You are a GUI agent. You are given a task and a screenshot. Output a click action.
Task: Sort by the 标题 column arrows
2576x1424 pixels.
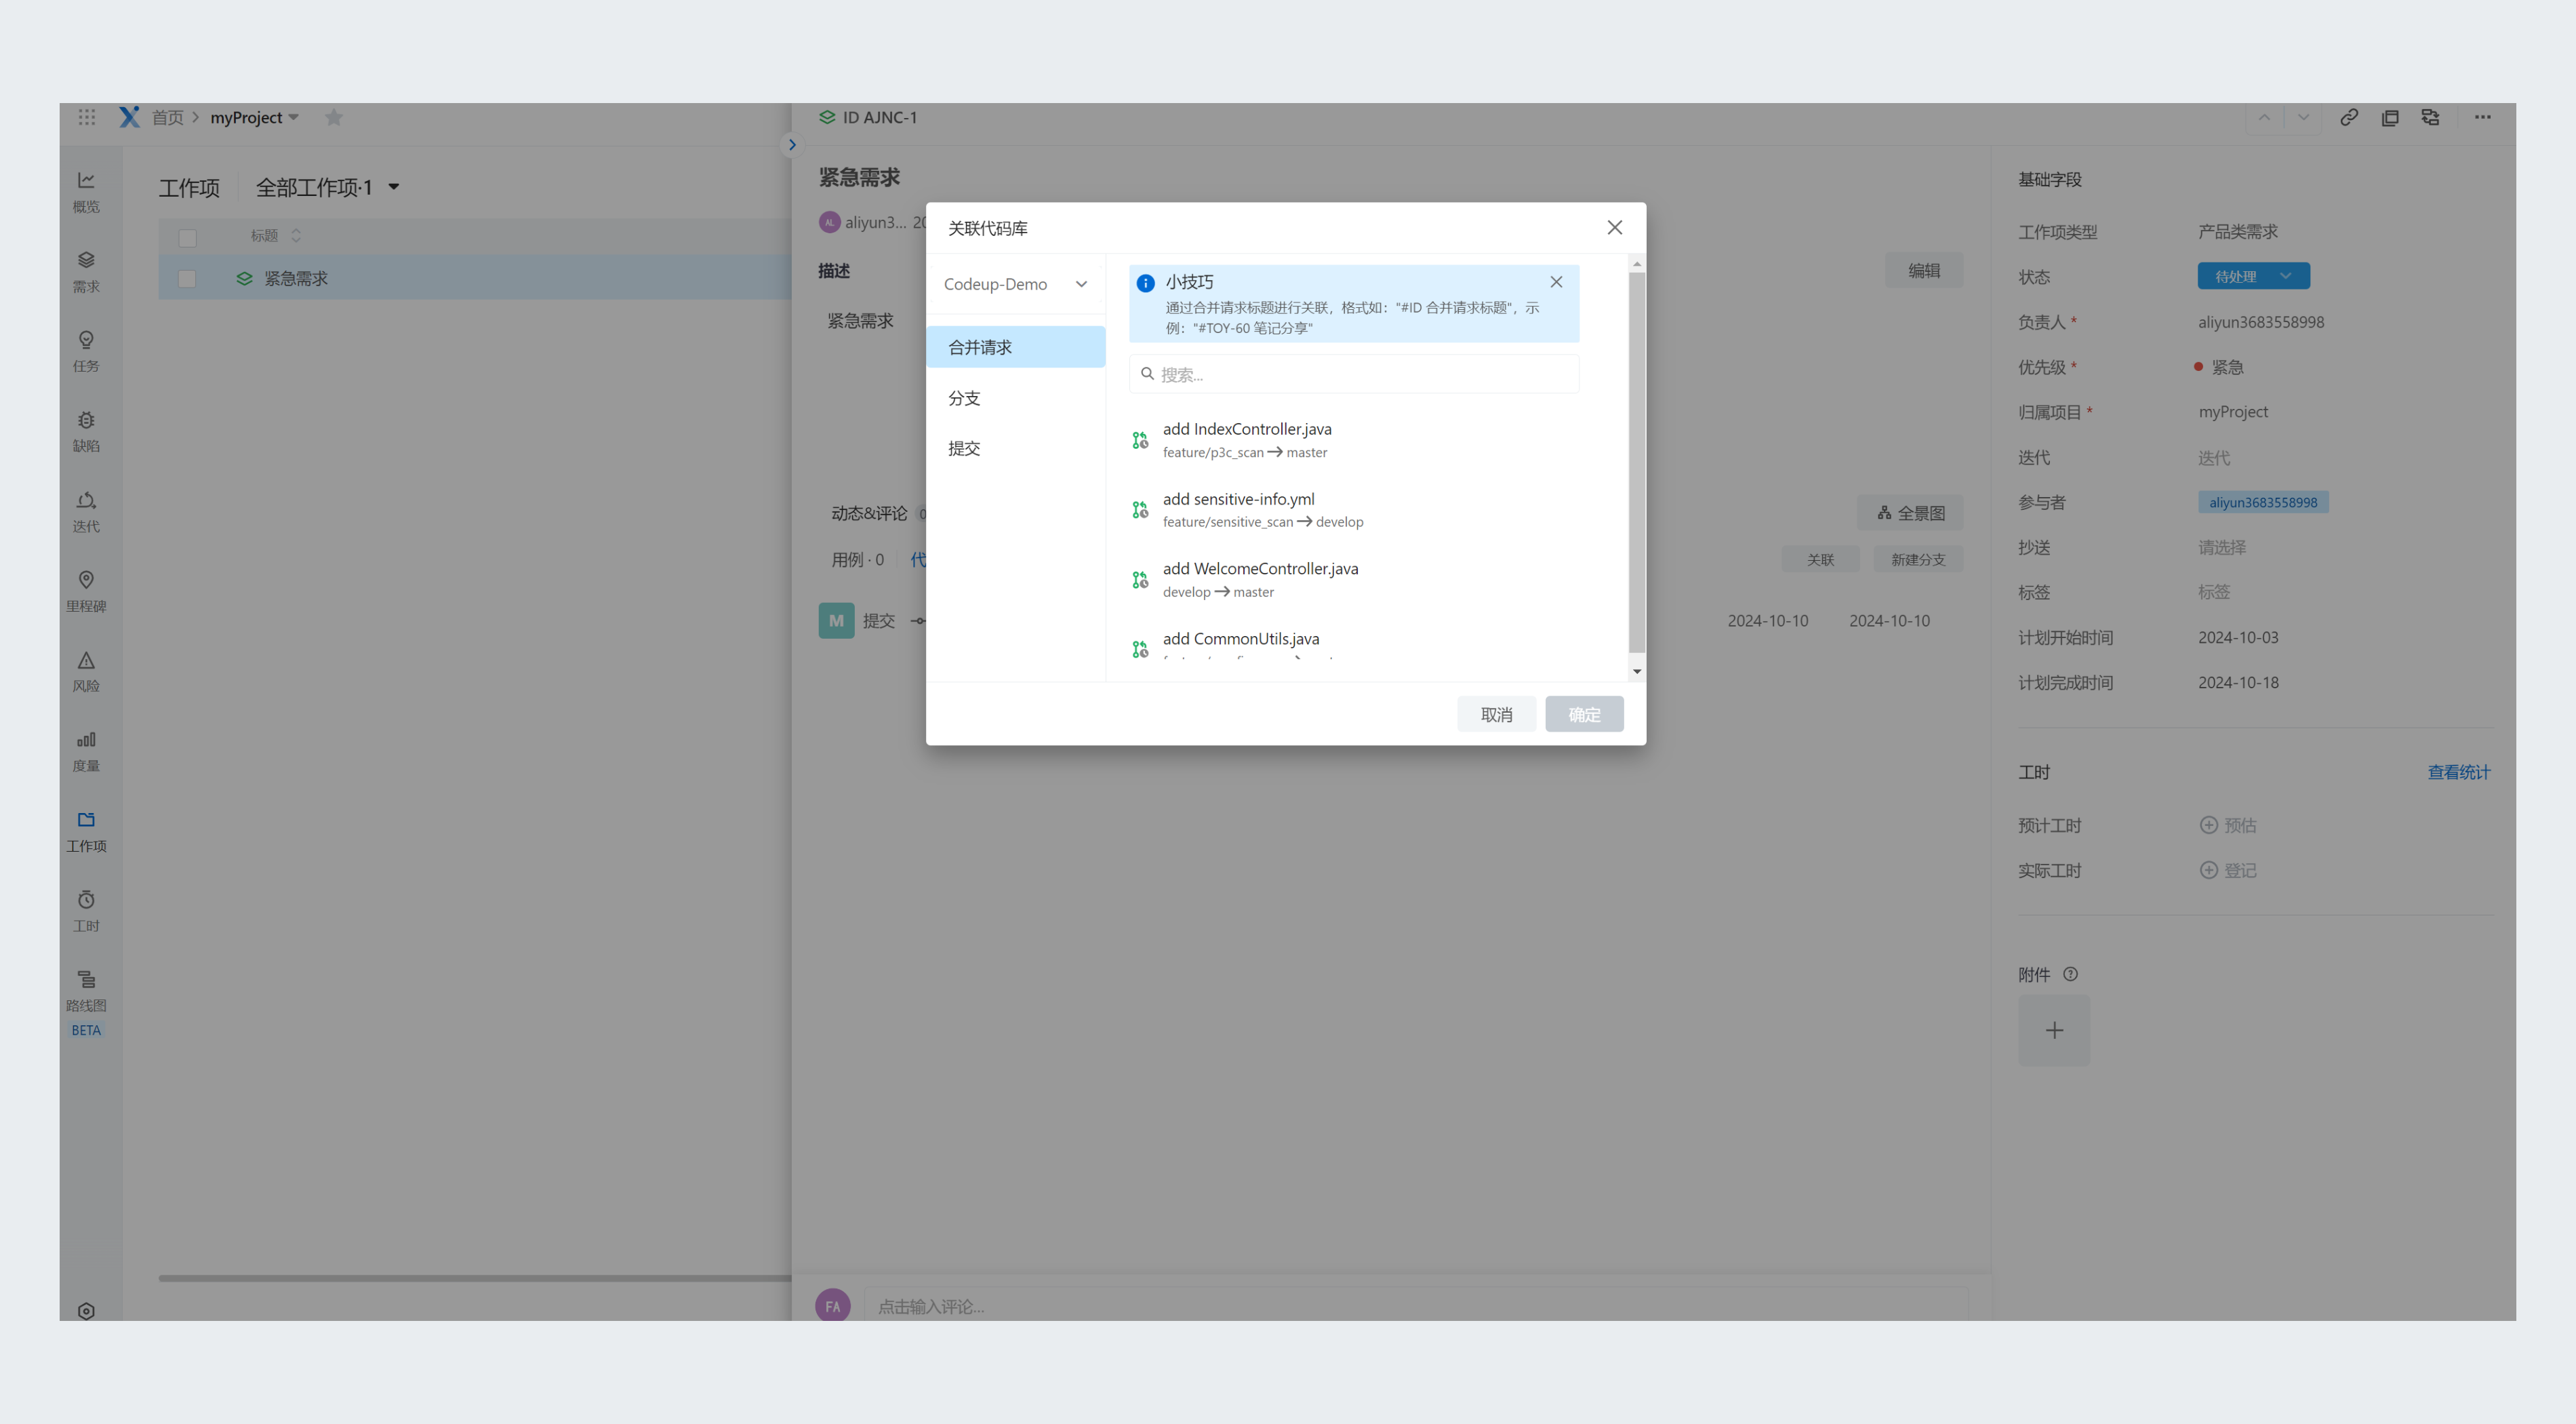pyautogui.click(x=296, y=236)
